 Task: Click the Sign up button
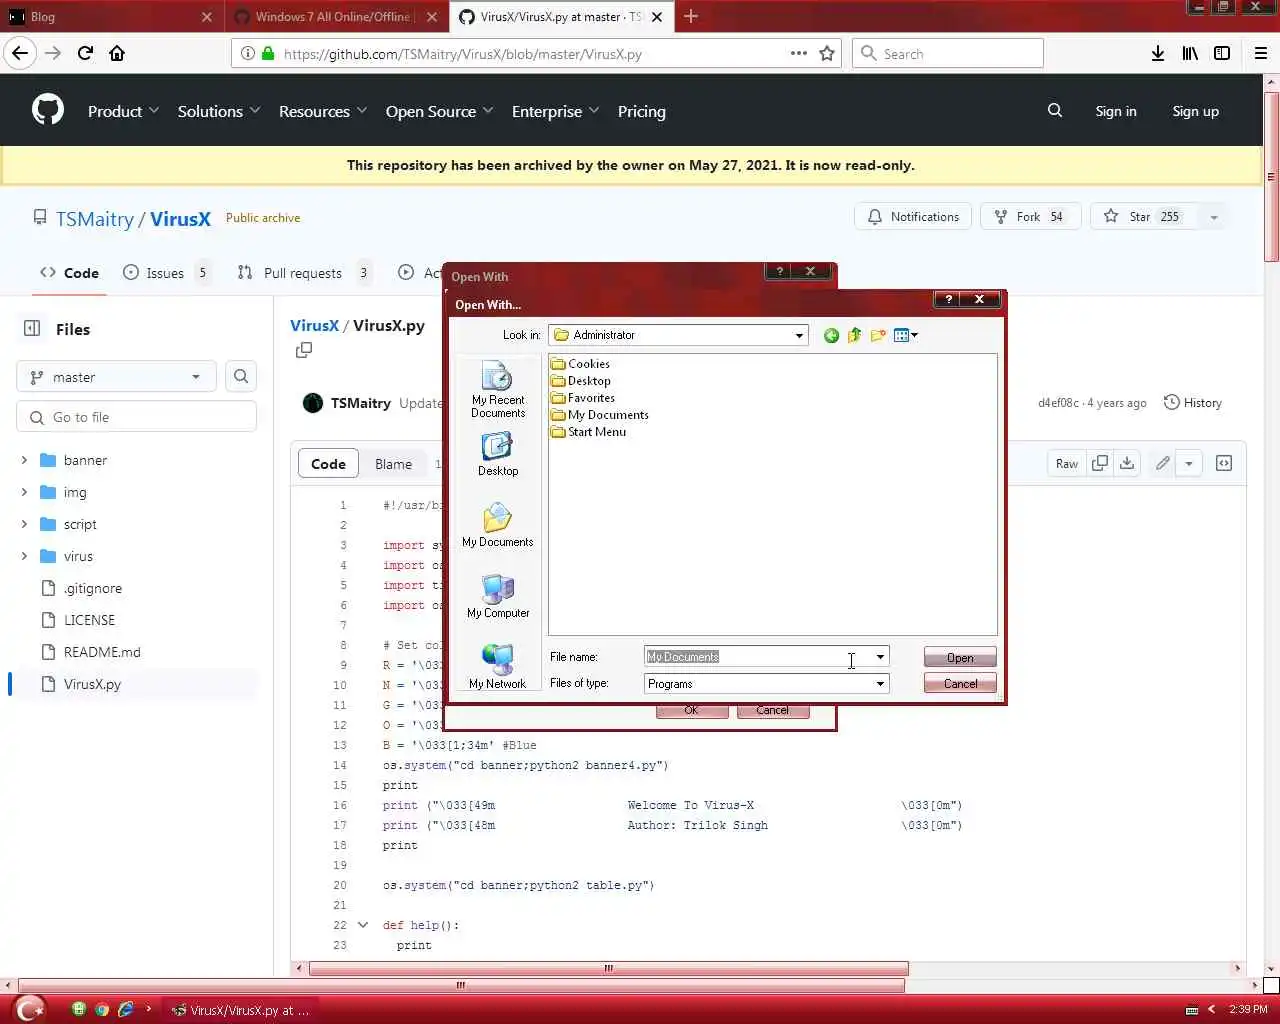tap(1195, 111)
